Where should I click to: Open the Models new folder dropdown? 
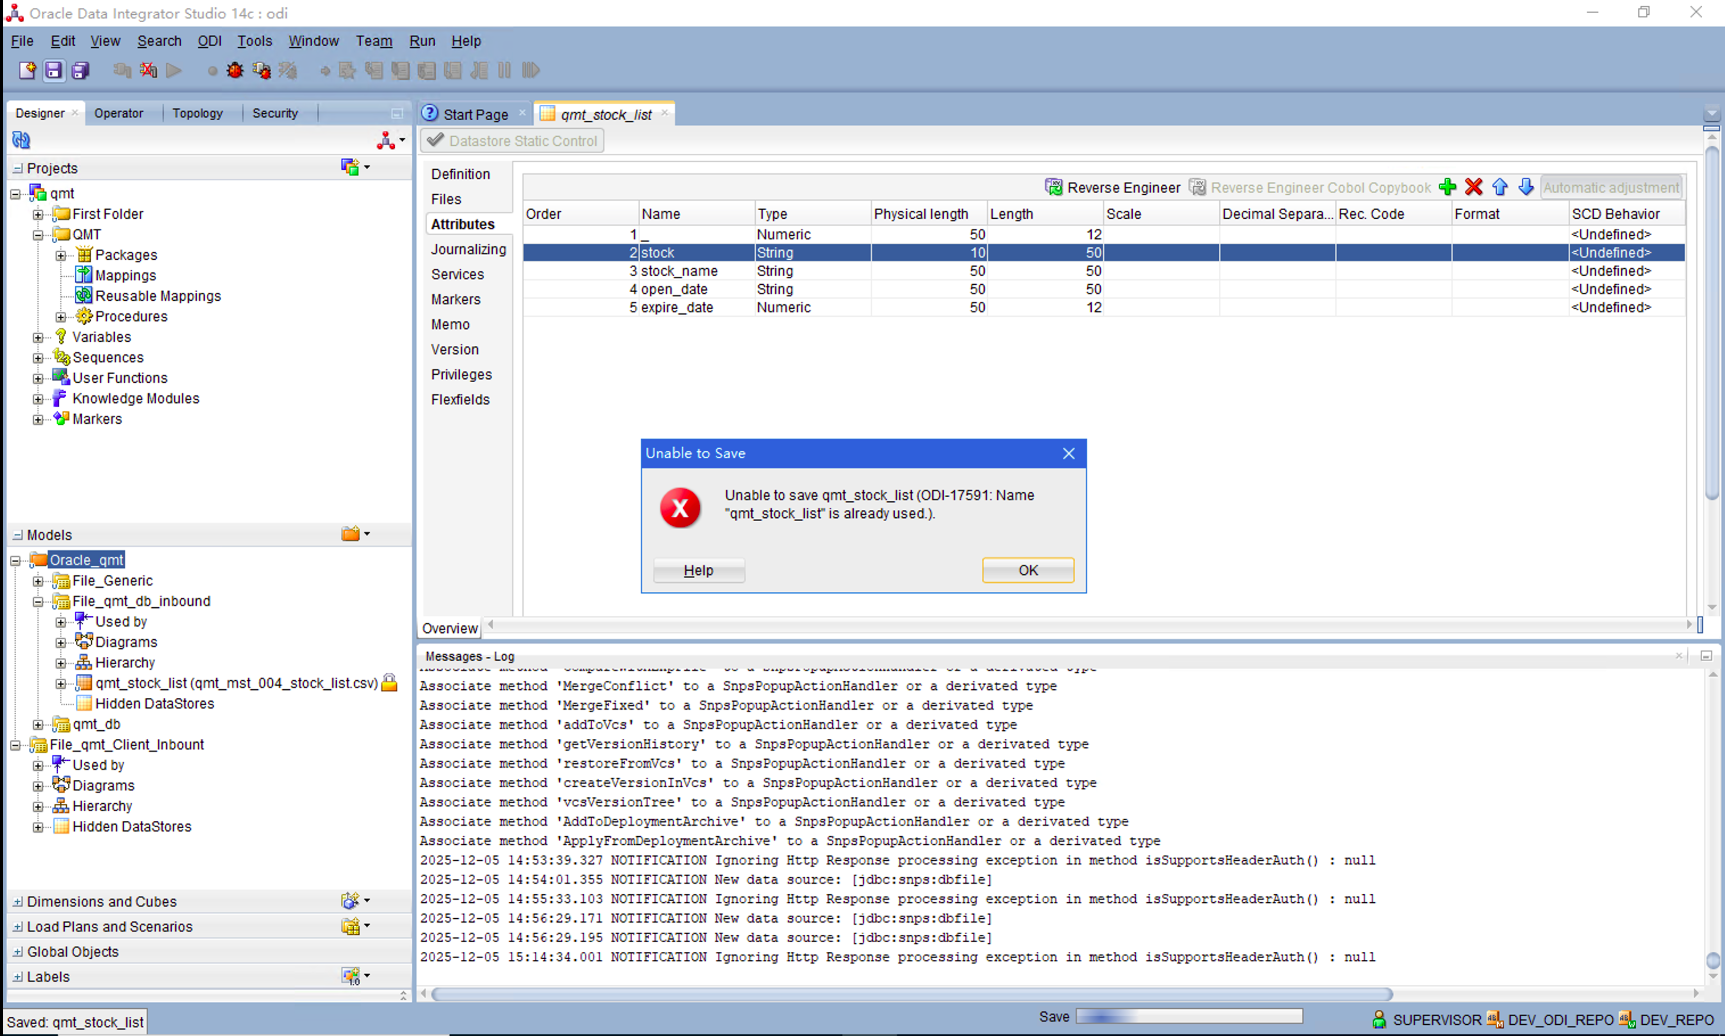click(x=355, y=534)
